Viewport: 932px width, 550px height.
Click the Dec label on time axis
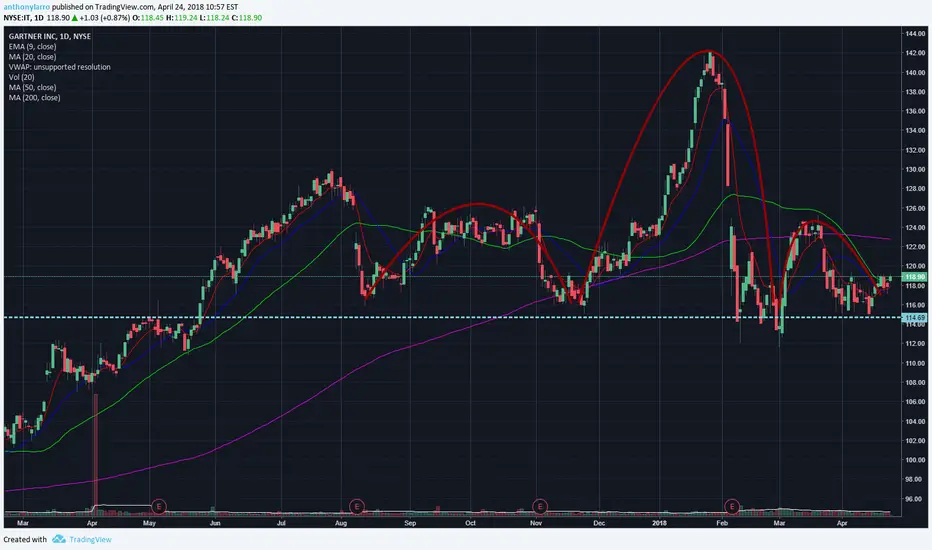599,523
